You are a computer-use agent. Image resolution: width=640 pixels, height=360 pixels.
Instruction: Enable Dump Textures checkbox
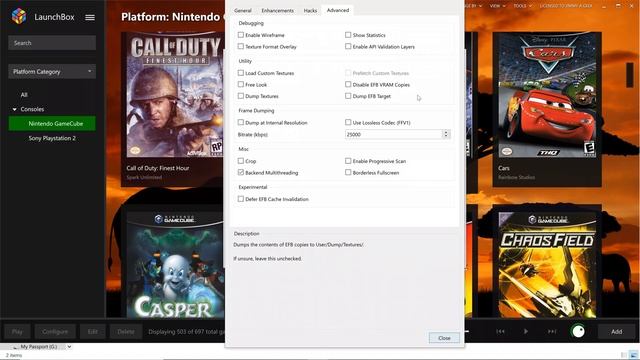241,96
